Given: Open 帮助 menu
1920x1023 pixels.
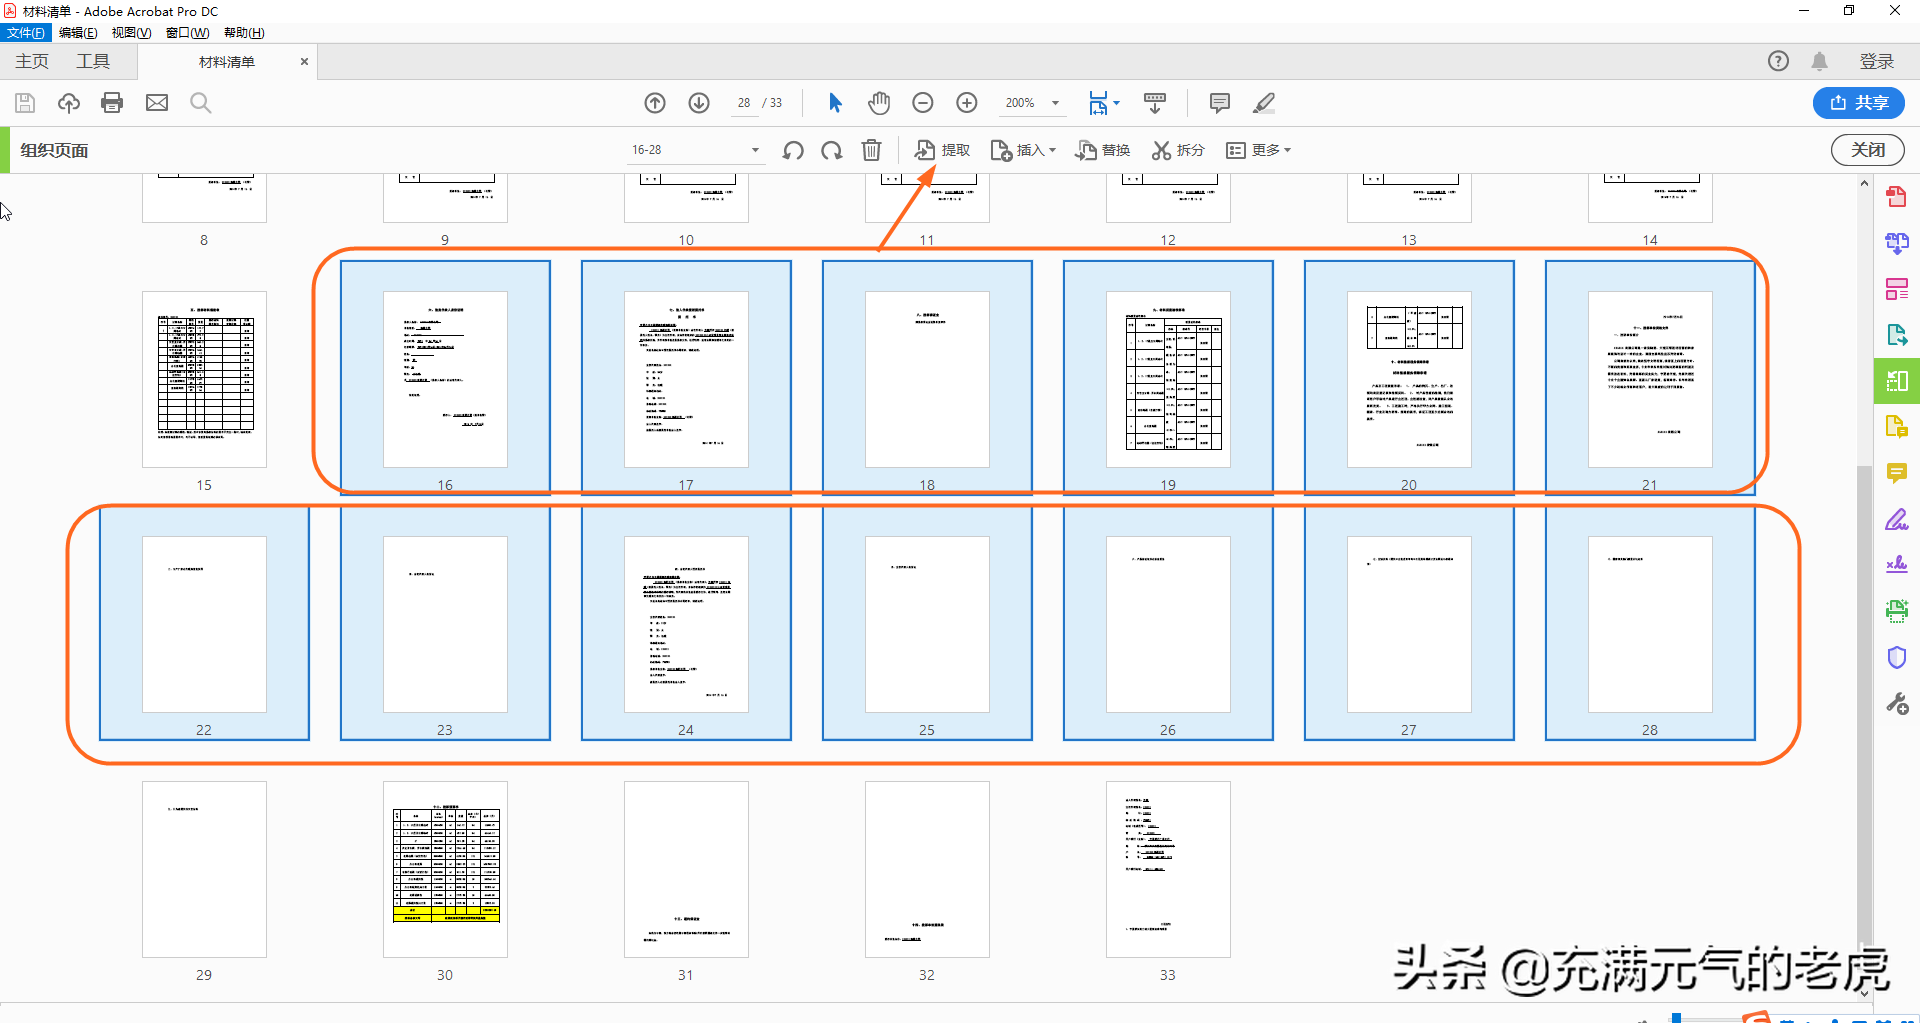Looking at the screenshot, I should [x=244, y=33].
